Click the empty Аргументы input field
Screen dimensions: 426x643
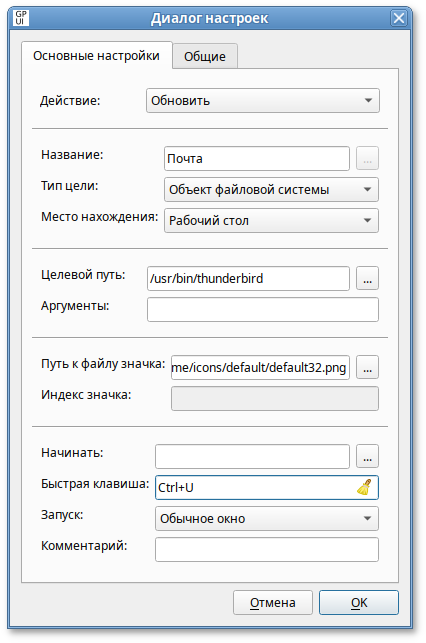coord(263,310)
